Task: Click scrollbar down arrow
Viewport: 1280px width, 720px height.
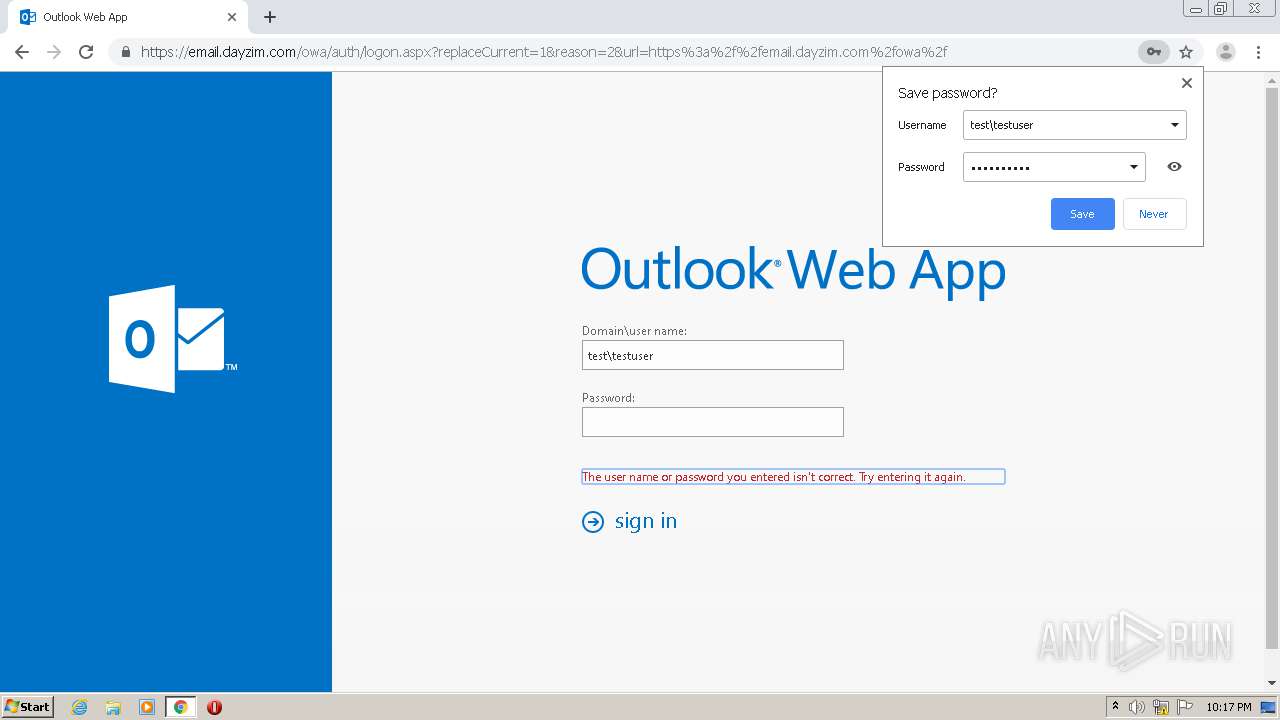Action: 1272,684
